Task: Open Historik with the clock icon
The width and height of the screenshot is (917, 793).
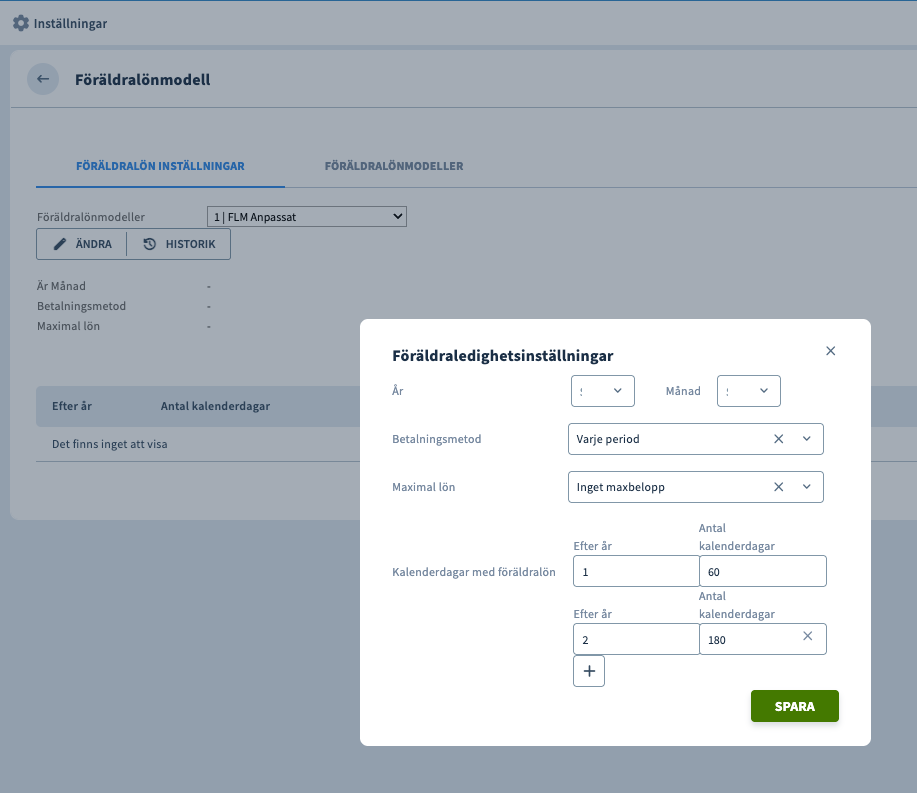Action: (x=179, y=244)
